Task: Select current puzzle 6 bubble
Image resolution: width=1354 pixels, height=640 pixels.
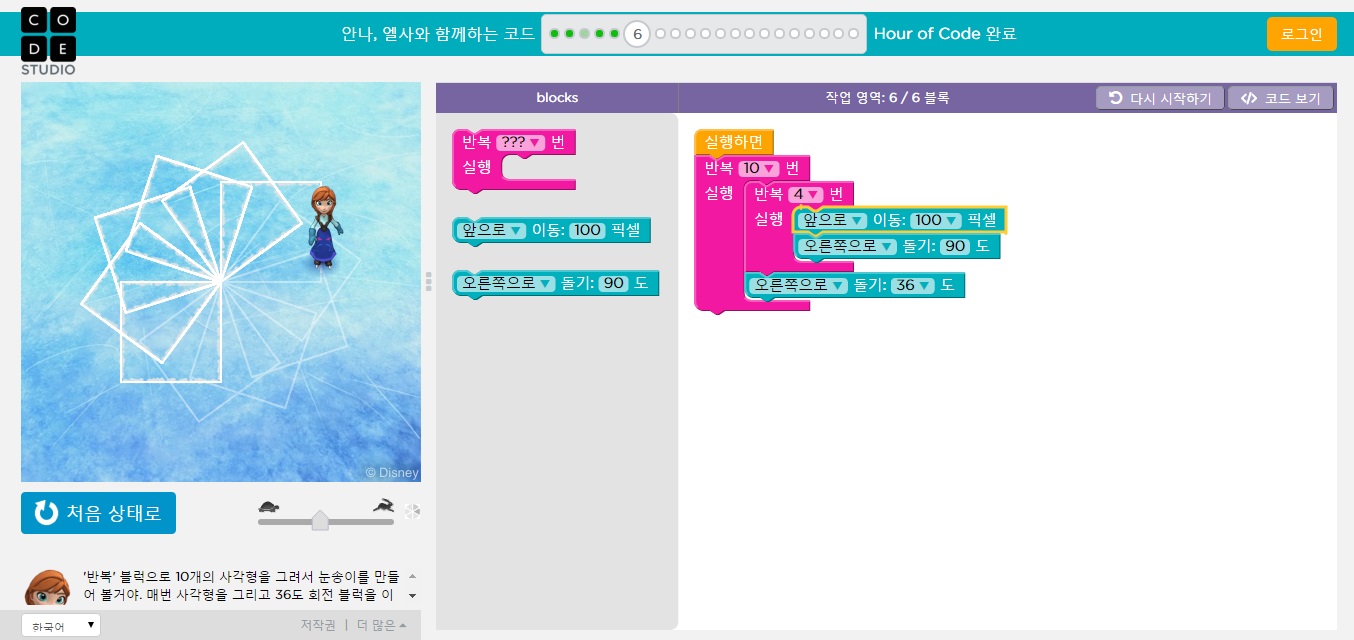Action: click(637, 34)
